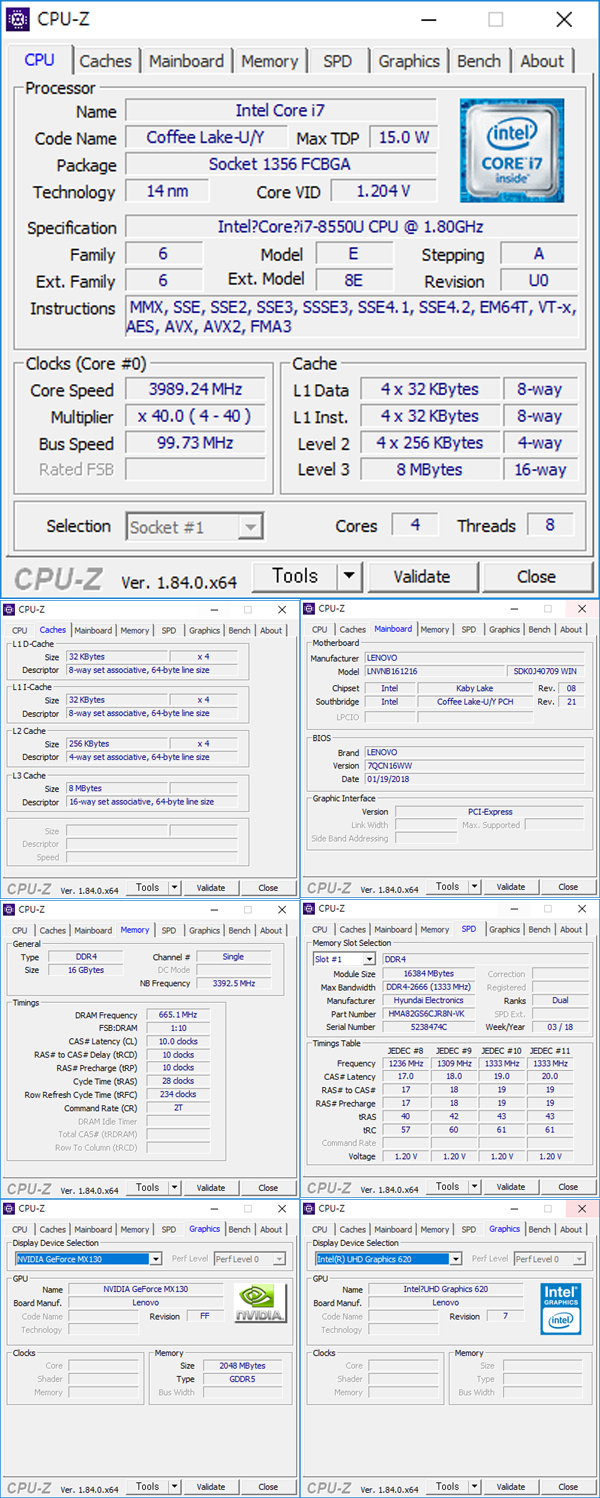600x1498 pixels.
Task: Open the NVIDIA GeForce MX130 device dropdown
Action: pyautogui.click(x=155, y=1259)
